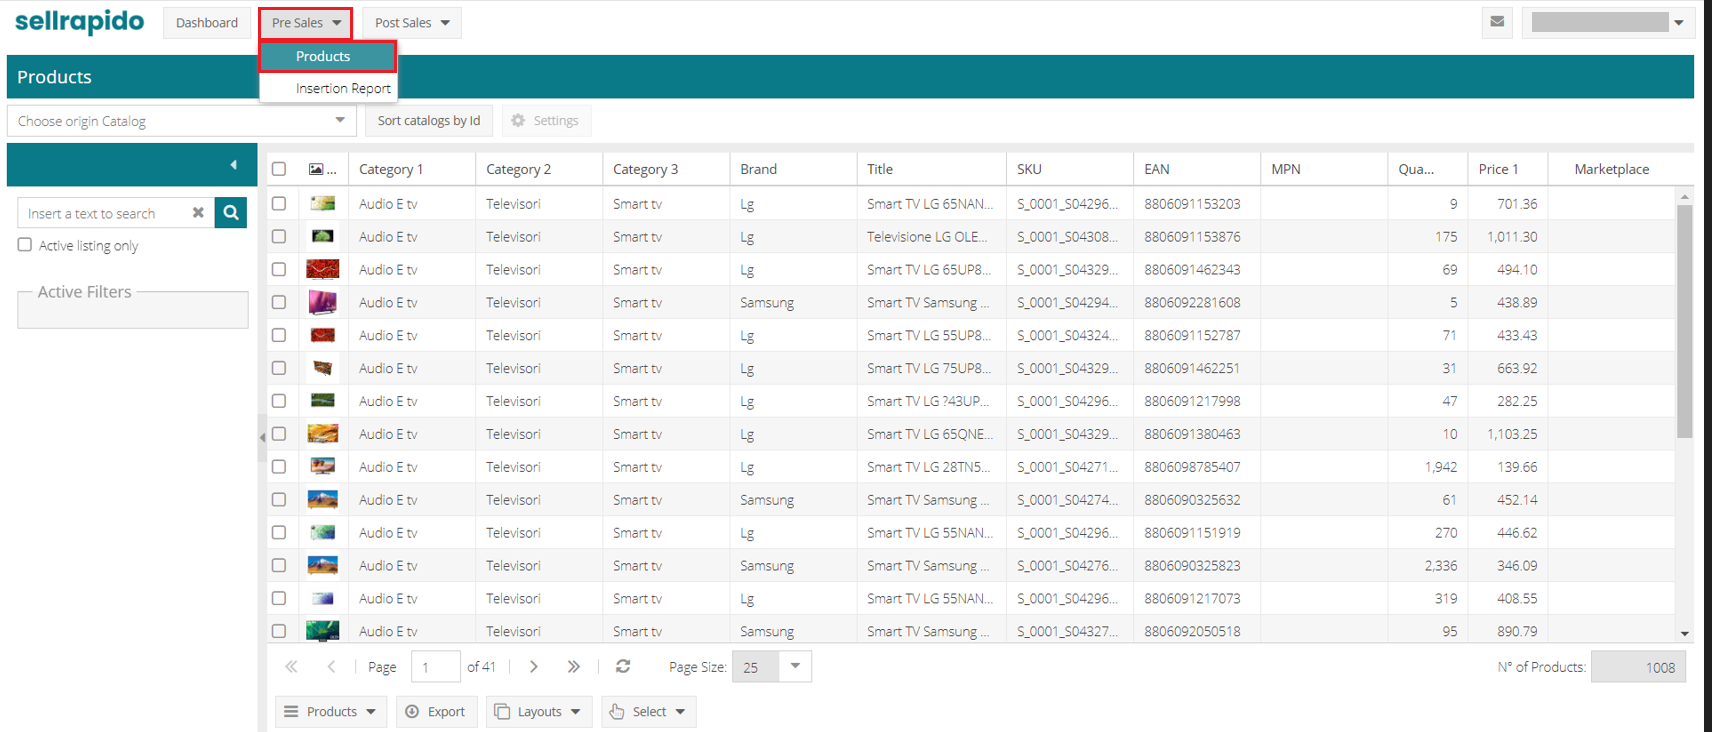The height and width of the screenshot is (732, 1712).
Task: Click the magnifier search button
Action: (x=231, y=213)
